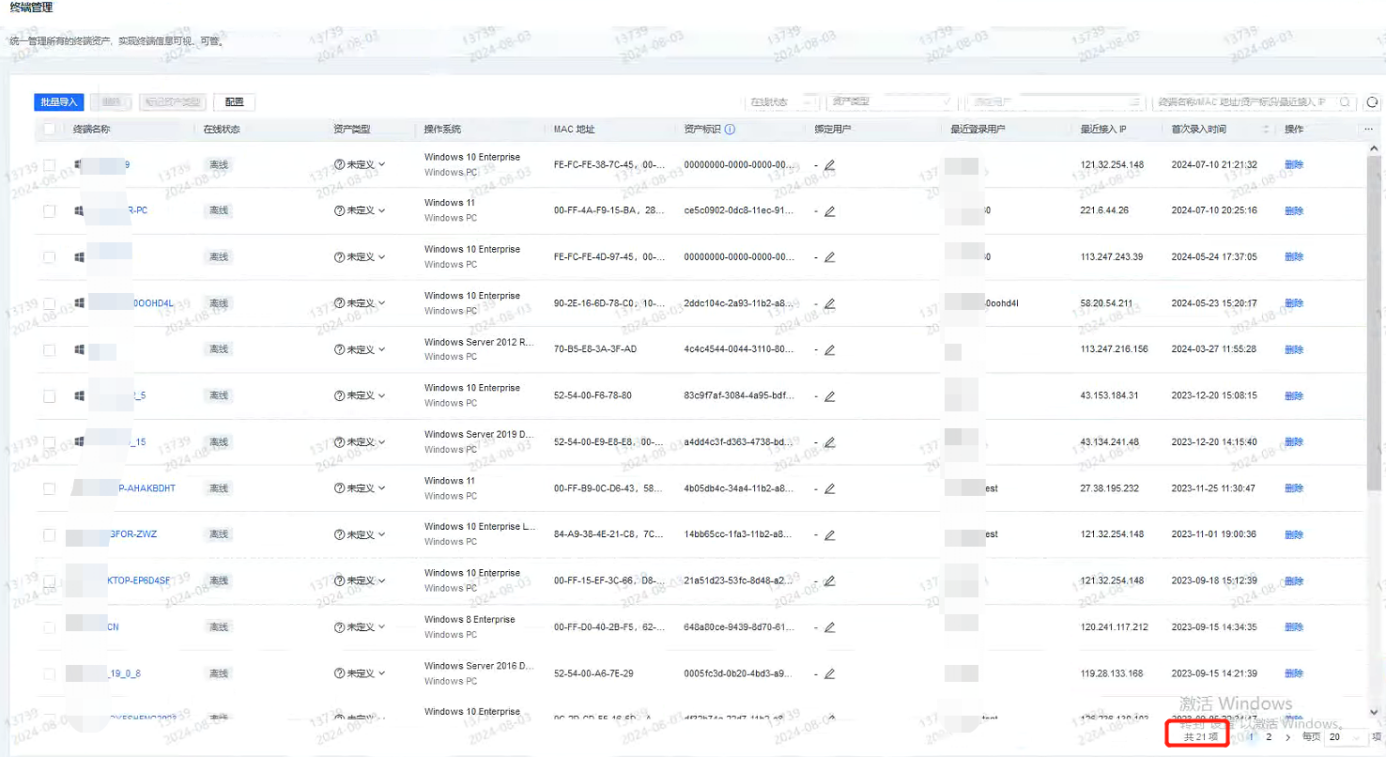Expand 未定义 dropdown in 113.247.243.39 row
Screen dimensions: 1386x757
[360, 257]
